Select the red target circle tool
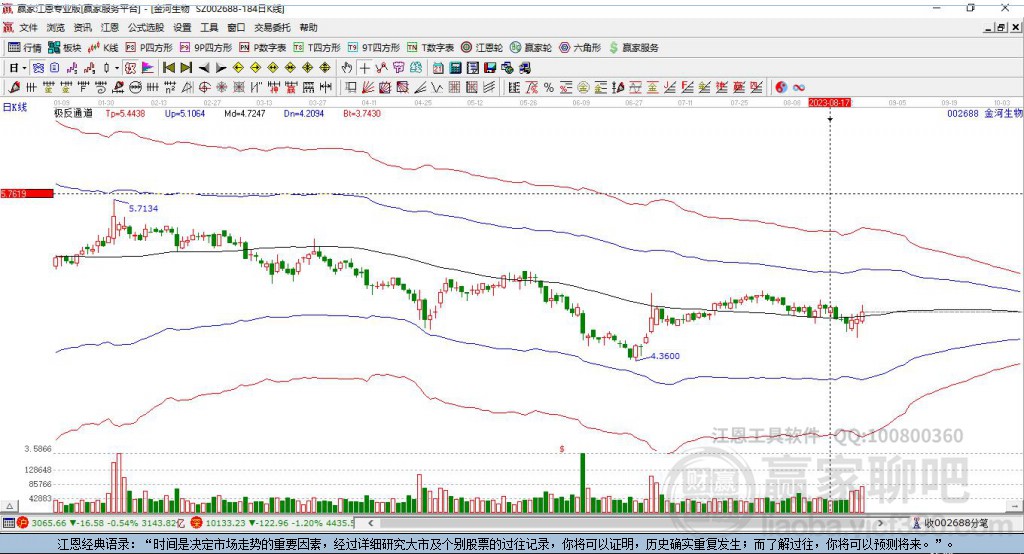 point(204,88)
